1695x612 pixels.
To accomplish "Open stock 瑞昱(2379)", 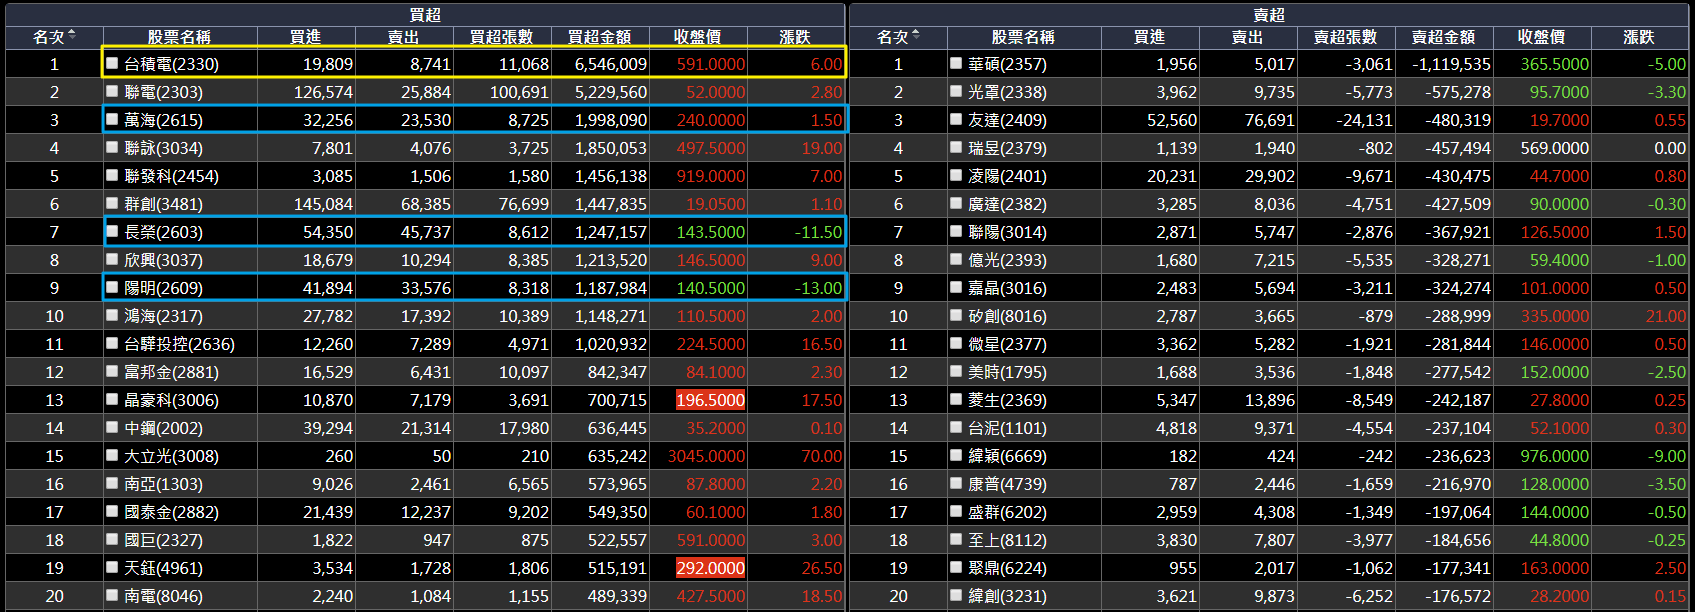I will point(1007,148).
